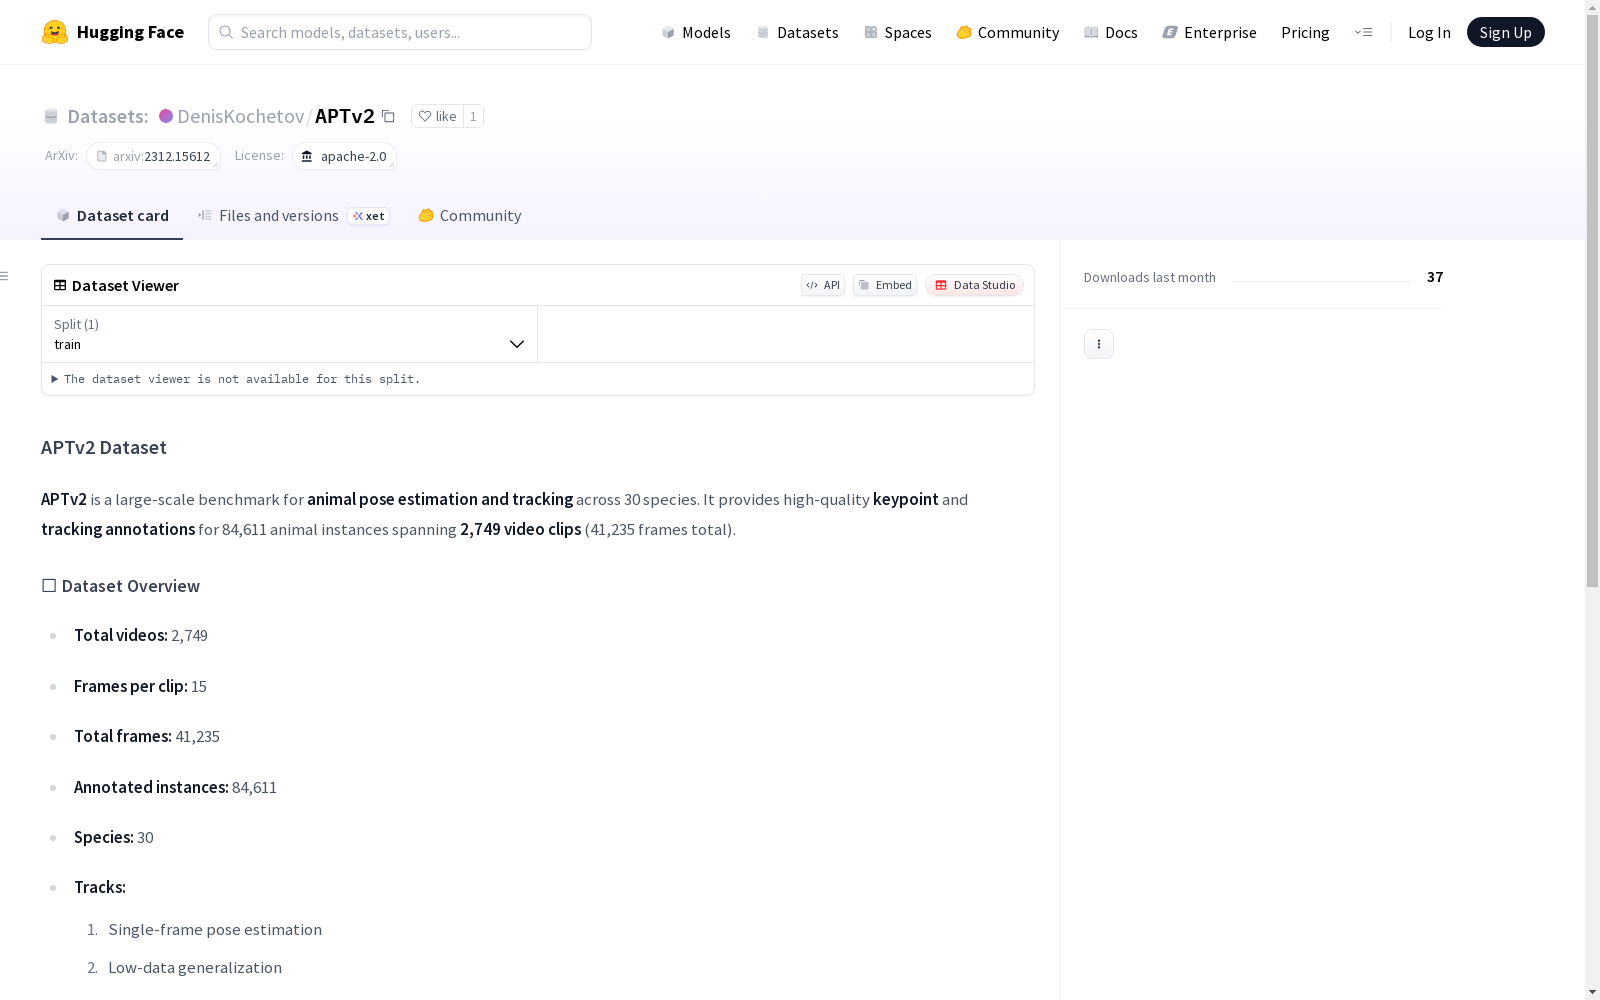This screenshot has height=1000, width=1600.
Task: Click the Total frames: 41,235 item
Action: [147, 736]
